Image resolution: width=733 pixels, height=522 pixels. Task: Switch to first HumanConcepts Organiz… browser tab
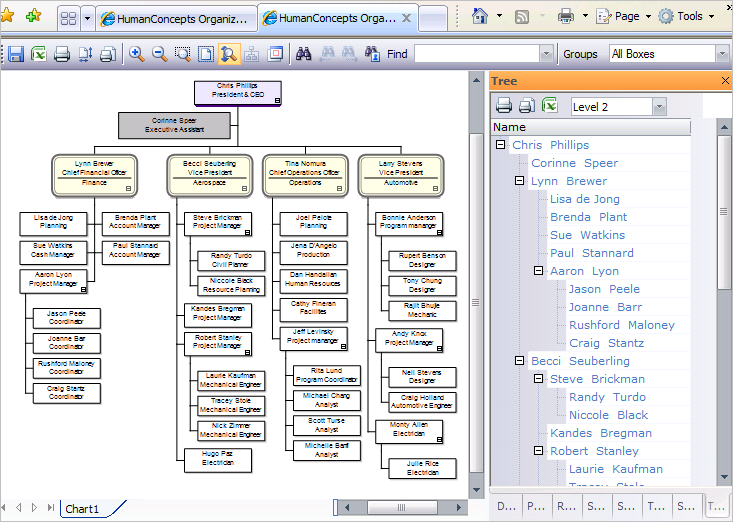[176, 19]
